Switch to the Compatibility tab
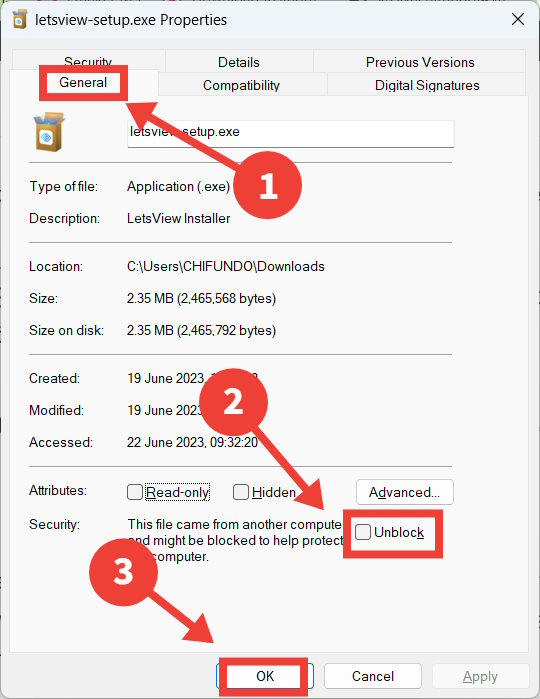This screenshot has height=699, width=540. click(241, 85)
